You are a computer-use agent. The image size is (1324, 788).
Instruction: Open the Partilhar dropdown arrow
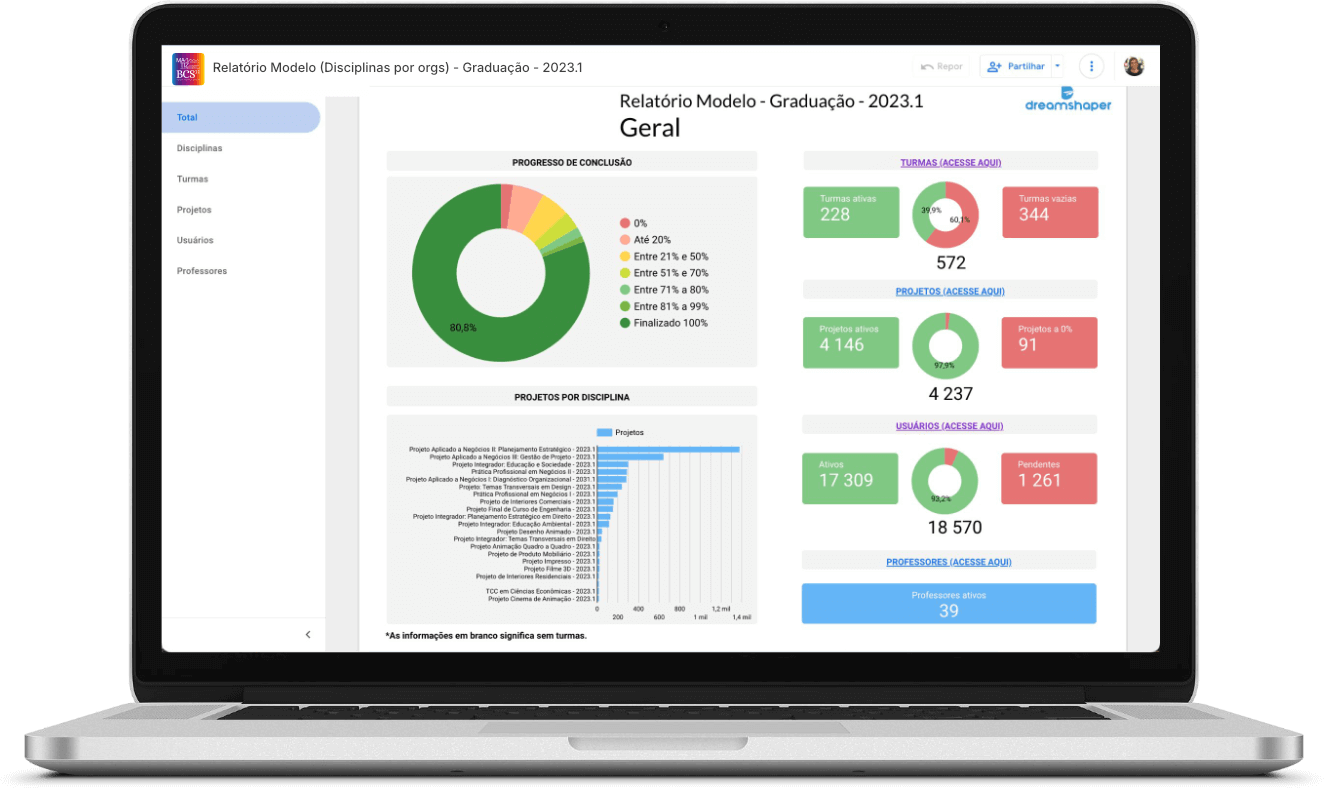pyautogui.click(x=1058, y=67)
